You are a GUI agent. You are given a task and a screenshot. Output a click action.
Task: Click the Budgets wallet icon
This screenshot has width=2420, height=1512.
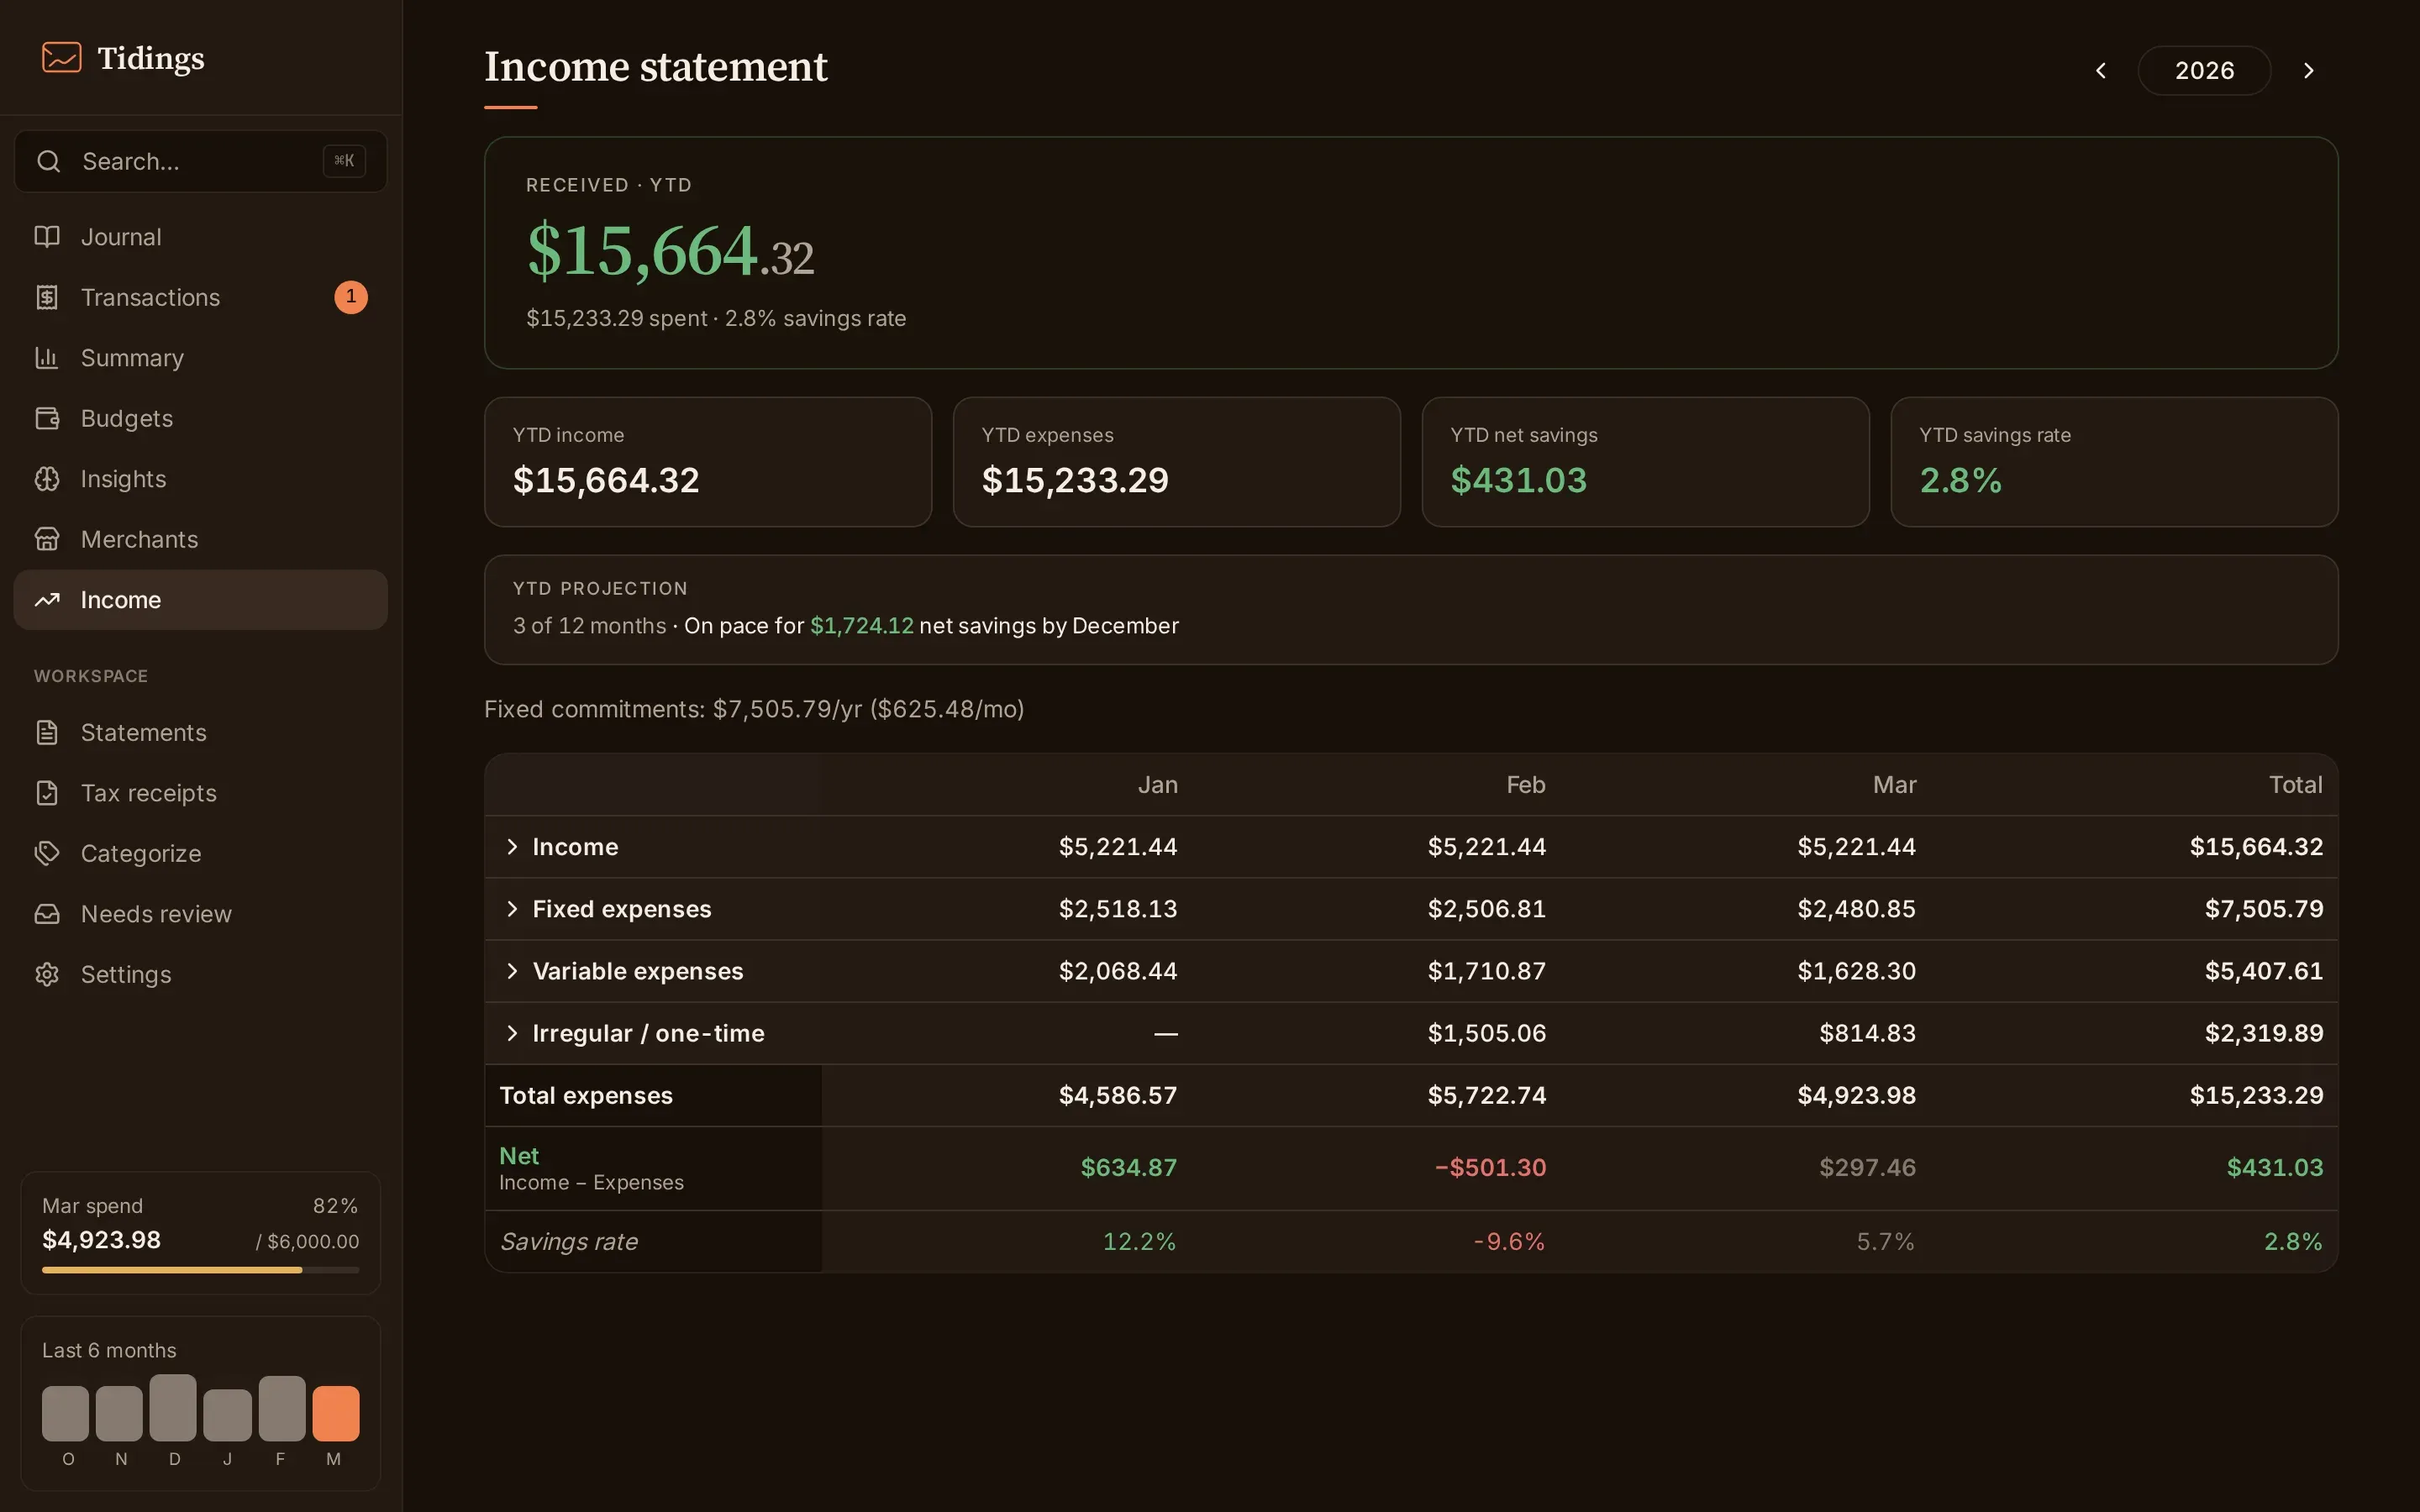47,418
